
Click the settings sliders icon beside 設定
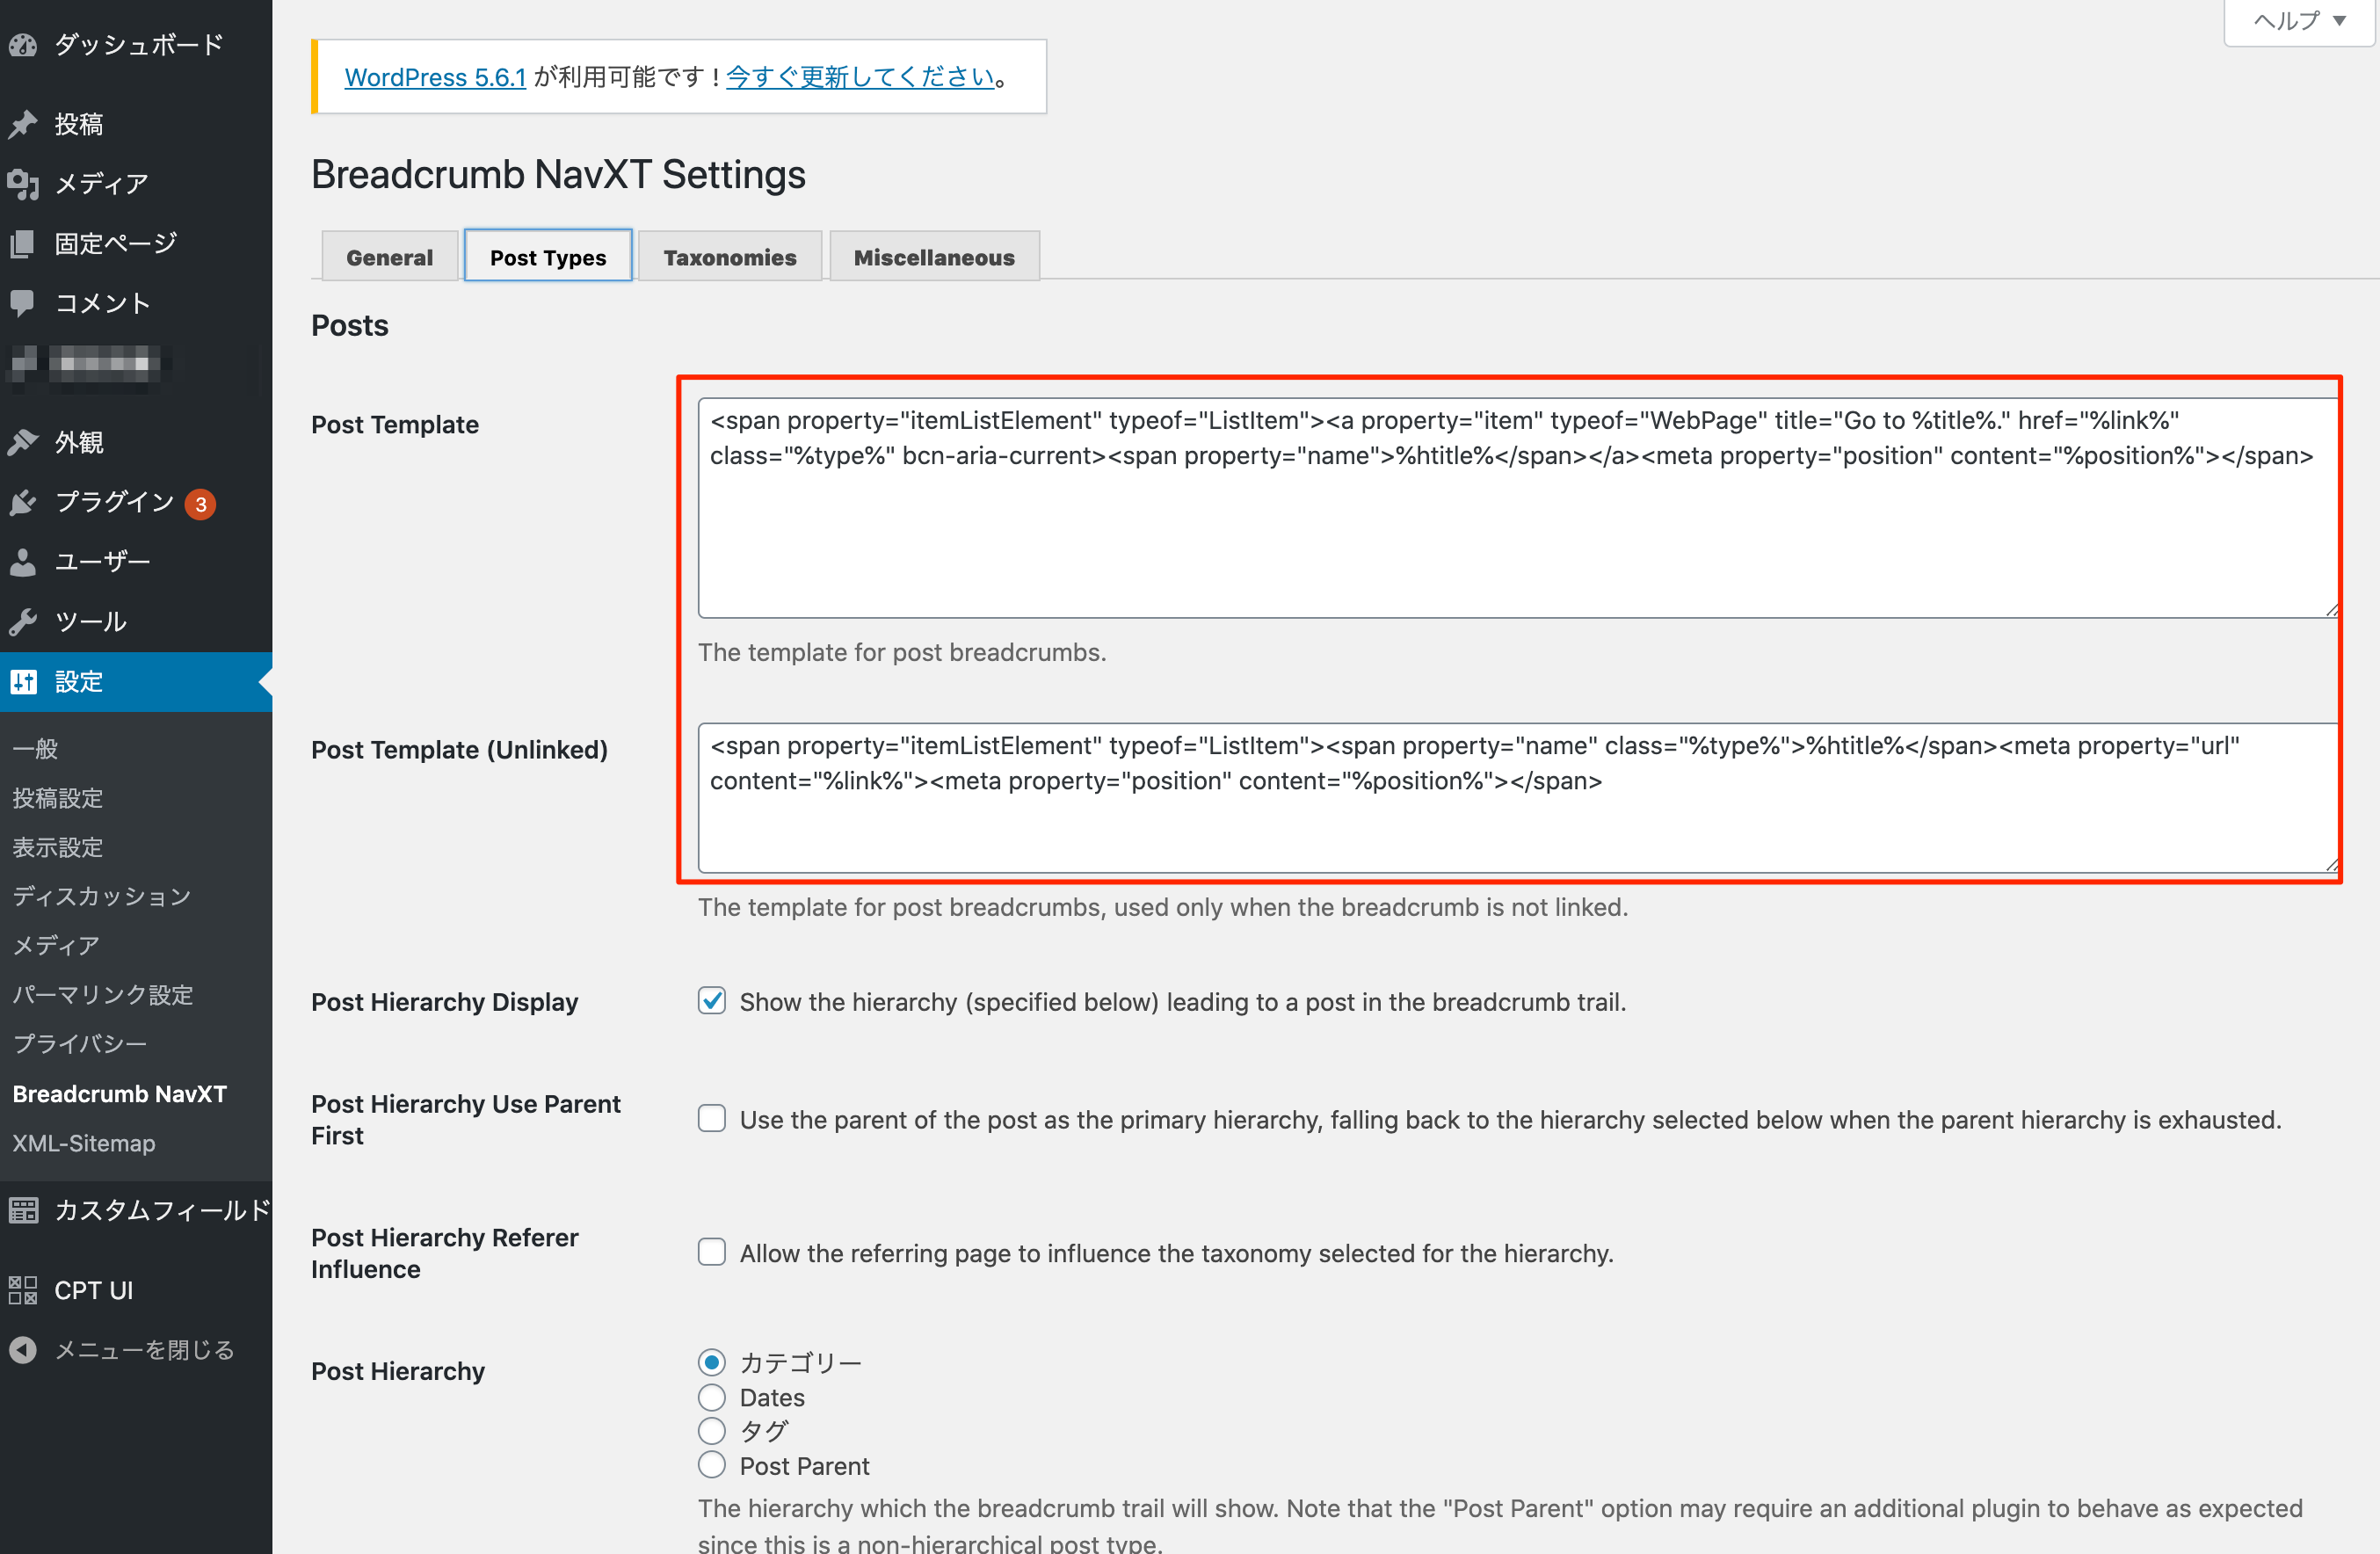click(23, 682)
